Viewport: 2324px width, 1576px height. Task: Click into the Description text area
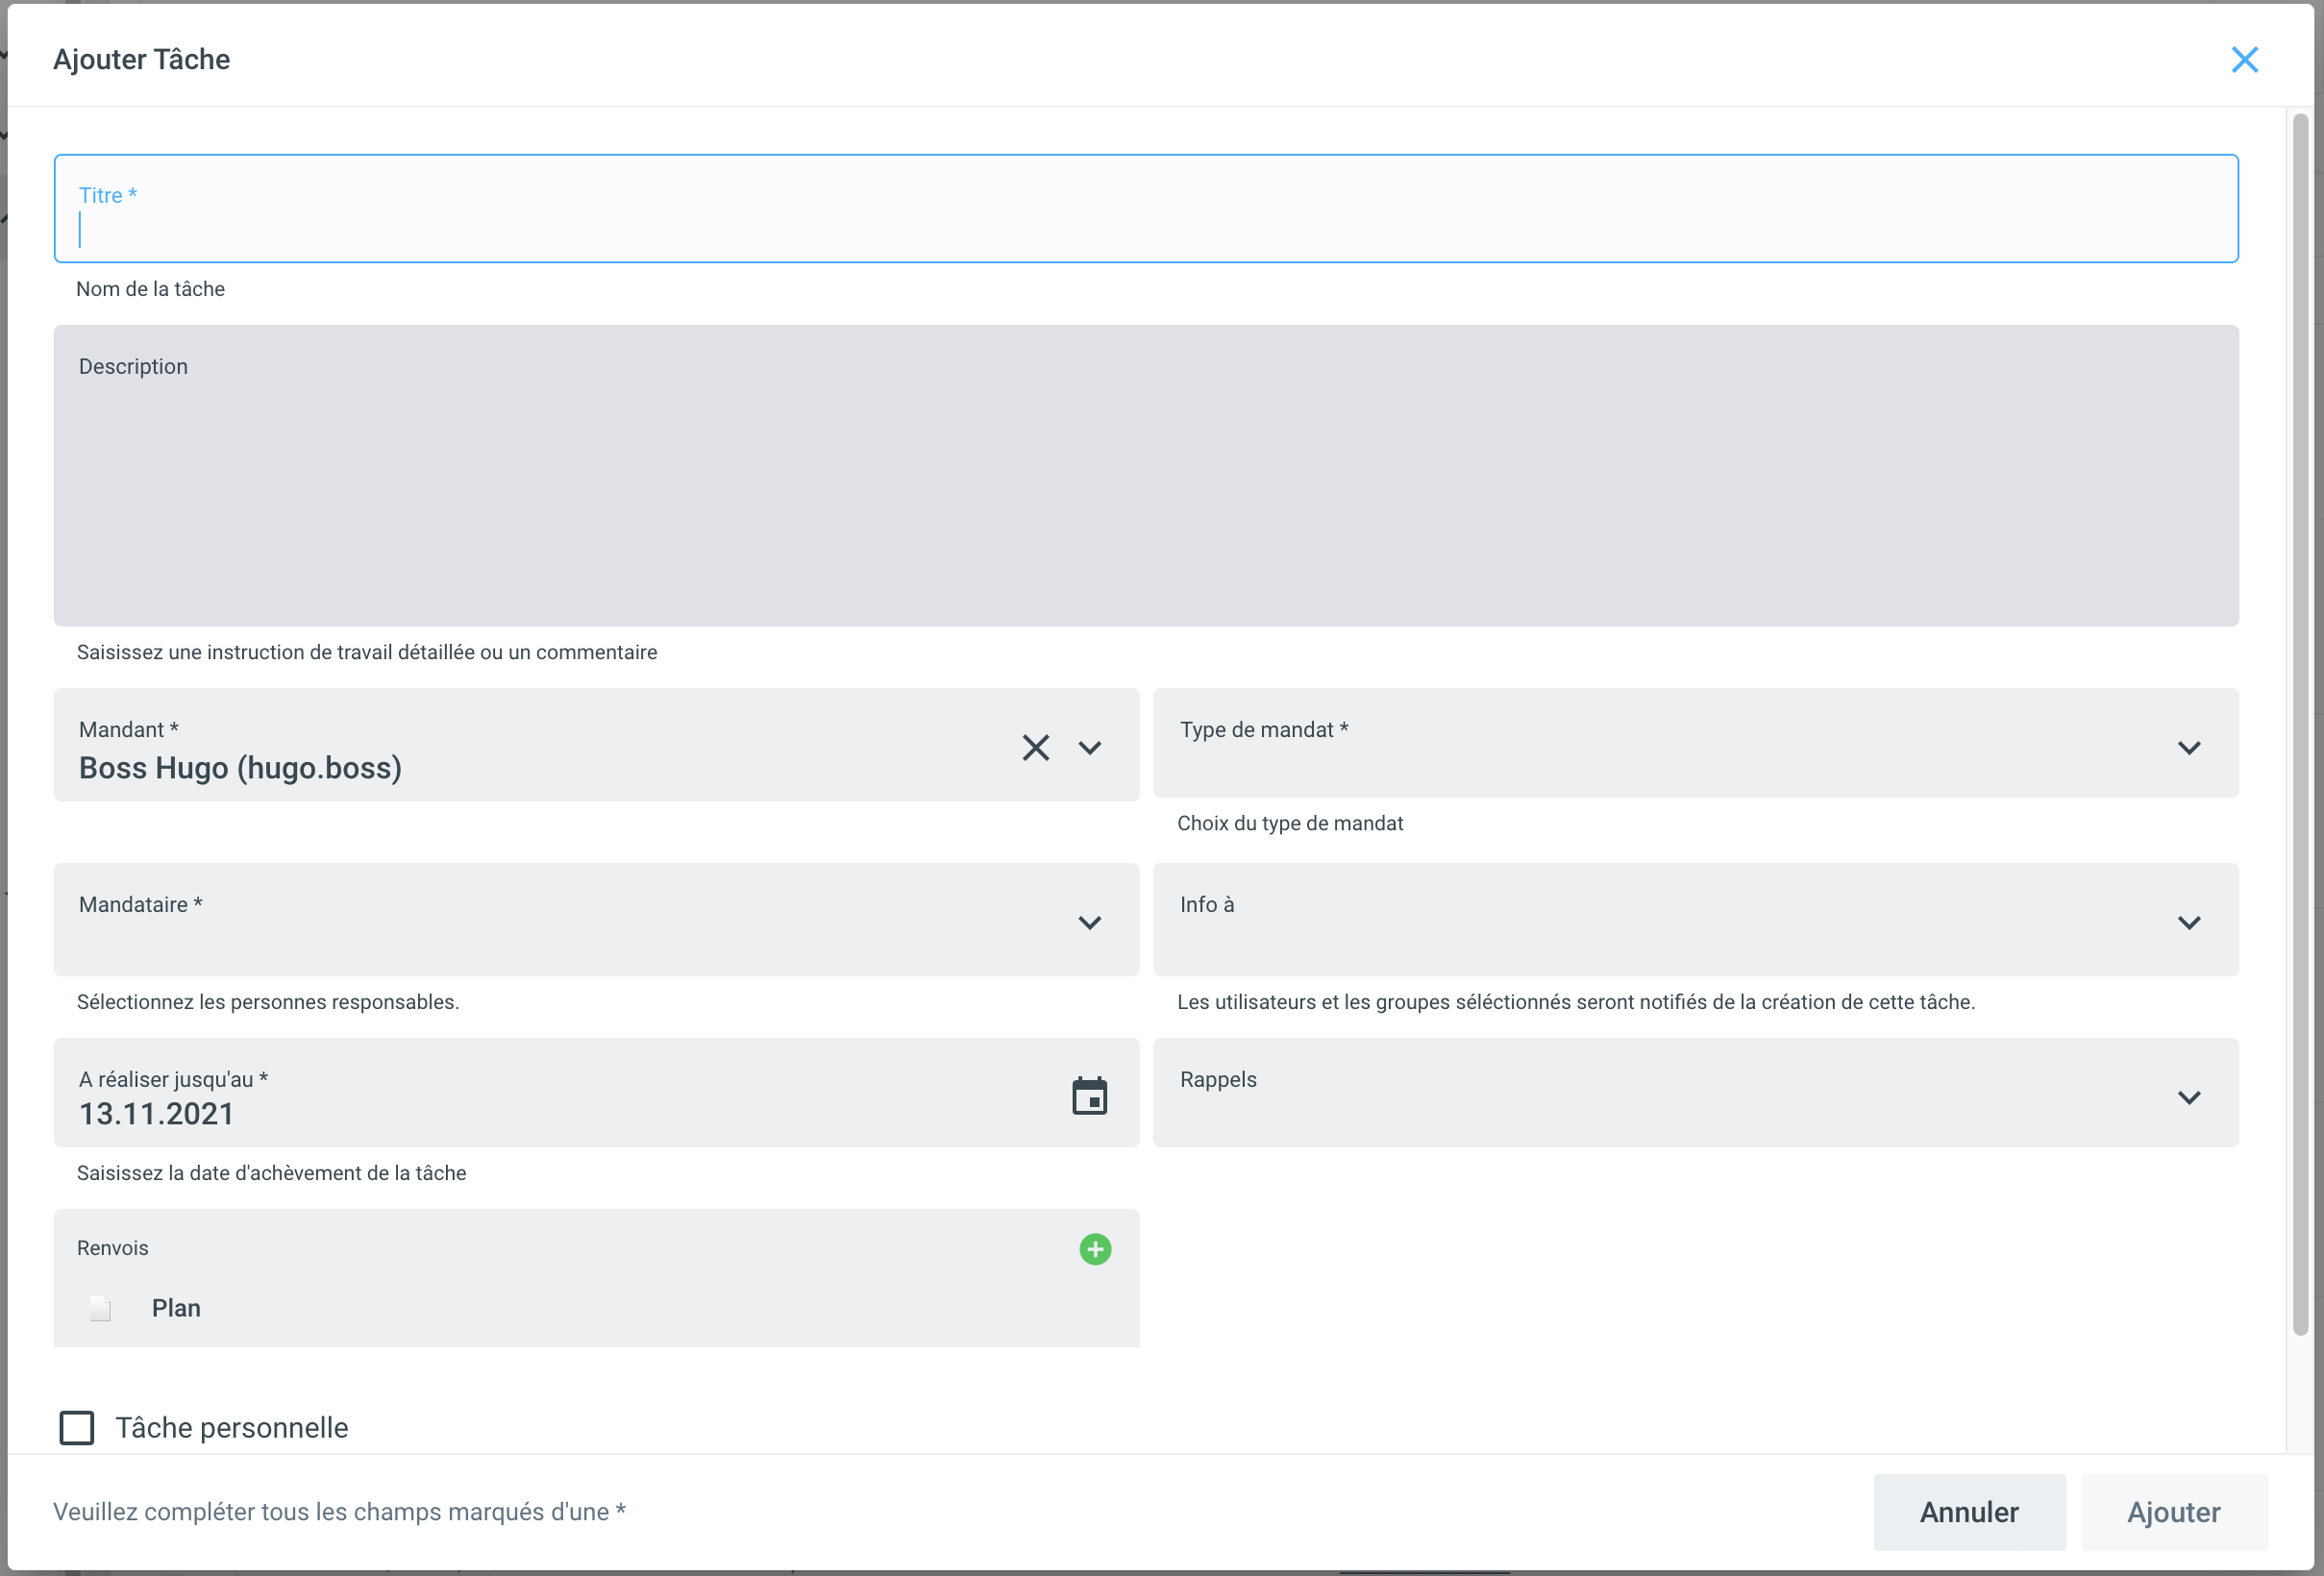point(1145,490)
